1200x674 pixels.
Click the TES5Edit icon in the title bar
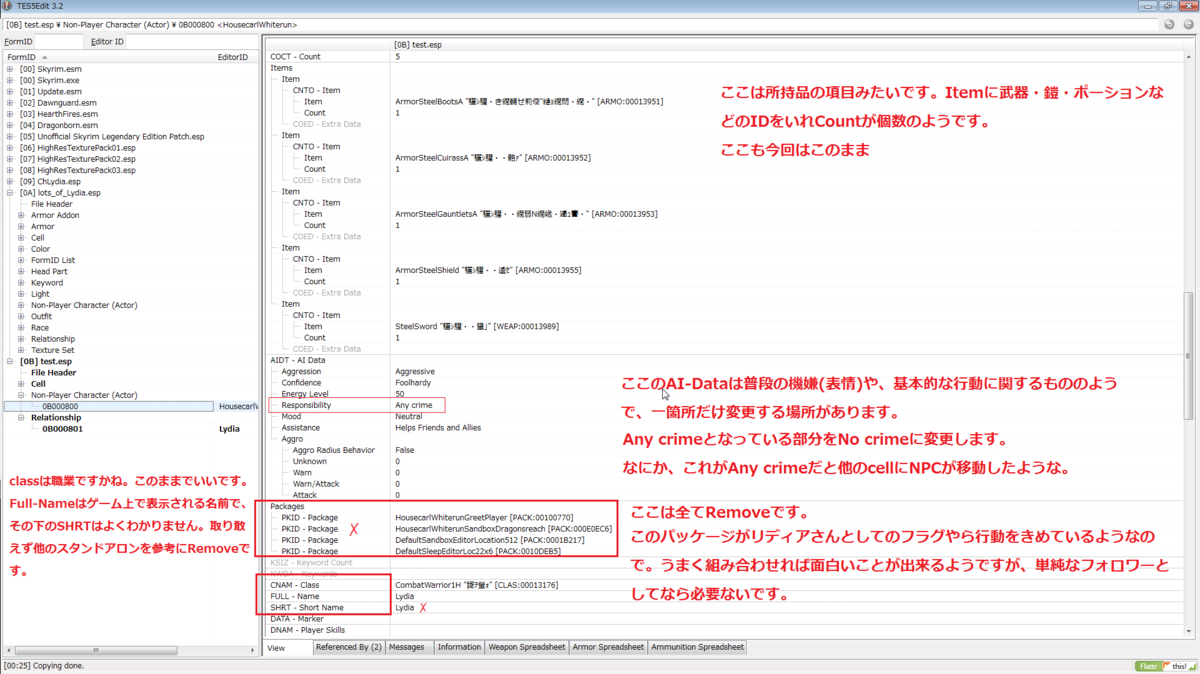tap(7, 5)
